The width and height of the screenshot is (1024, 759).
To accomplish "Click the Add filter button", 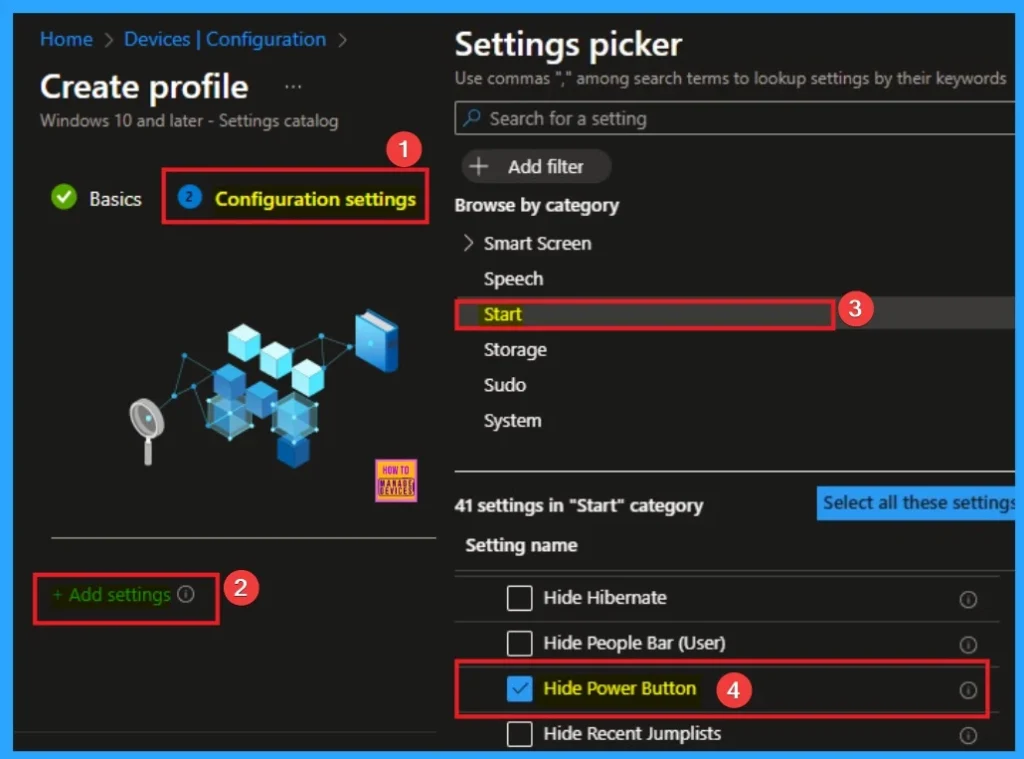I will pyautogui.click(x=536, y=167).
